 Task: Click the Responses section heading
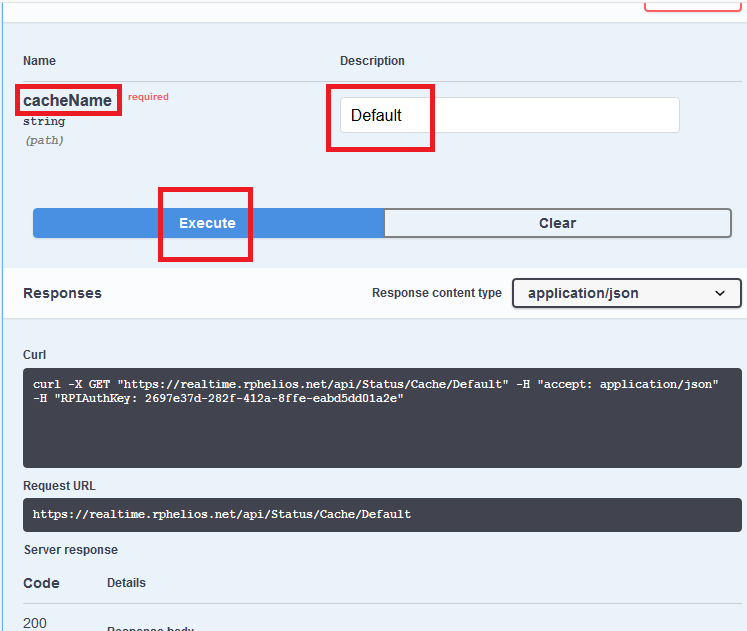coord(62,293)
